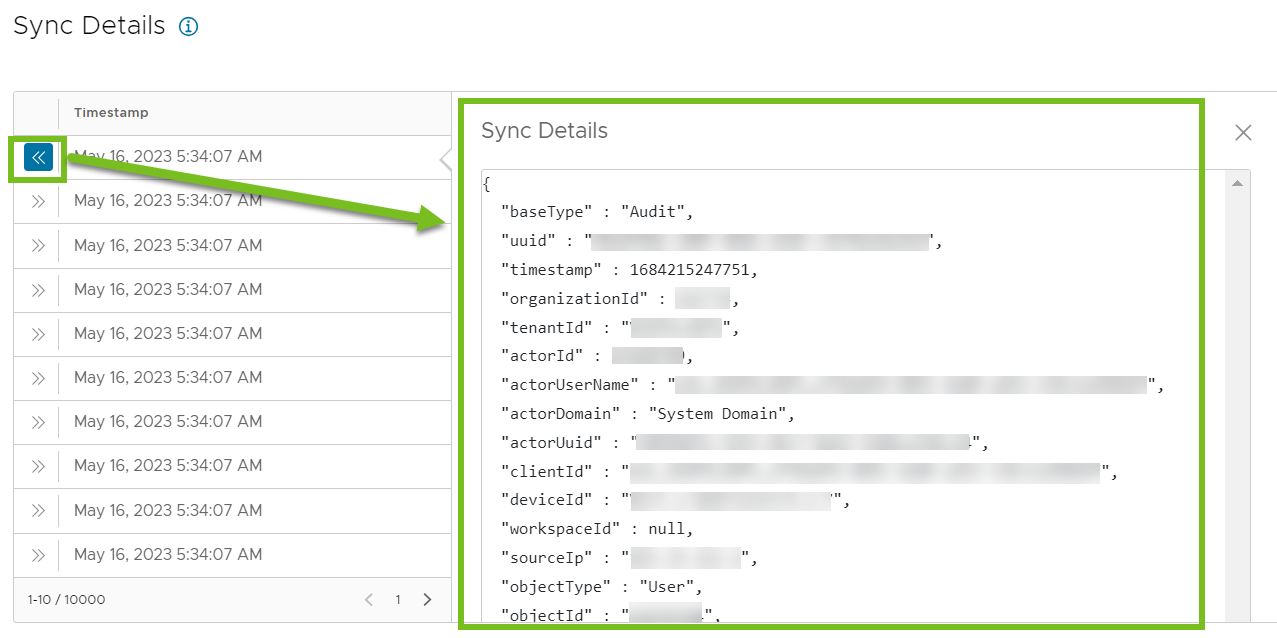Expand the third timestamp row's details
The image size is (1277, 638).
38,246
